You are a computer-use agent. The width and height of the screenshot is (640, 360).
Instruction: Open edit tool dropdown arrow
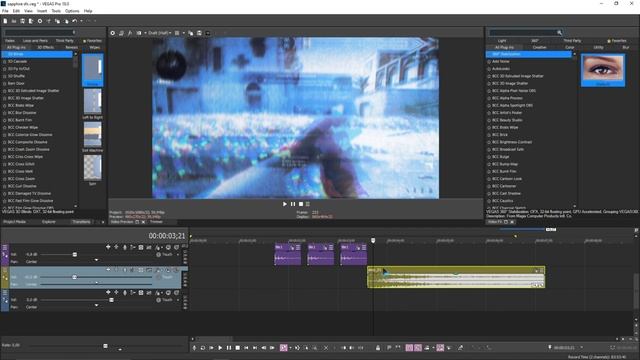coord(290,348)
